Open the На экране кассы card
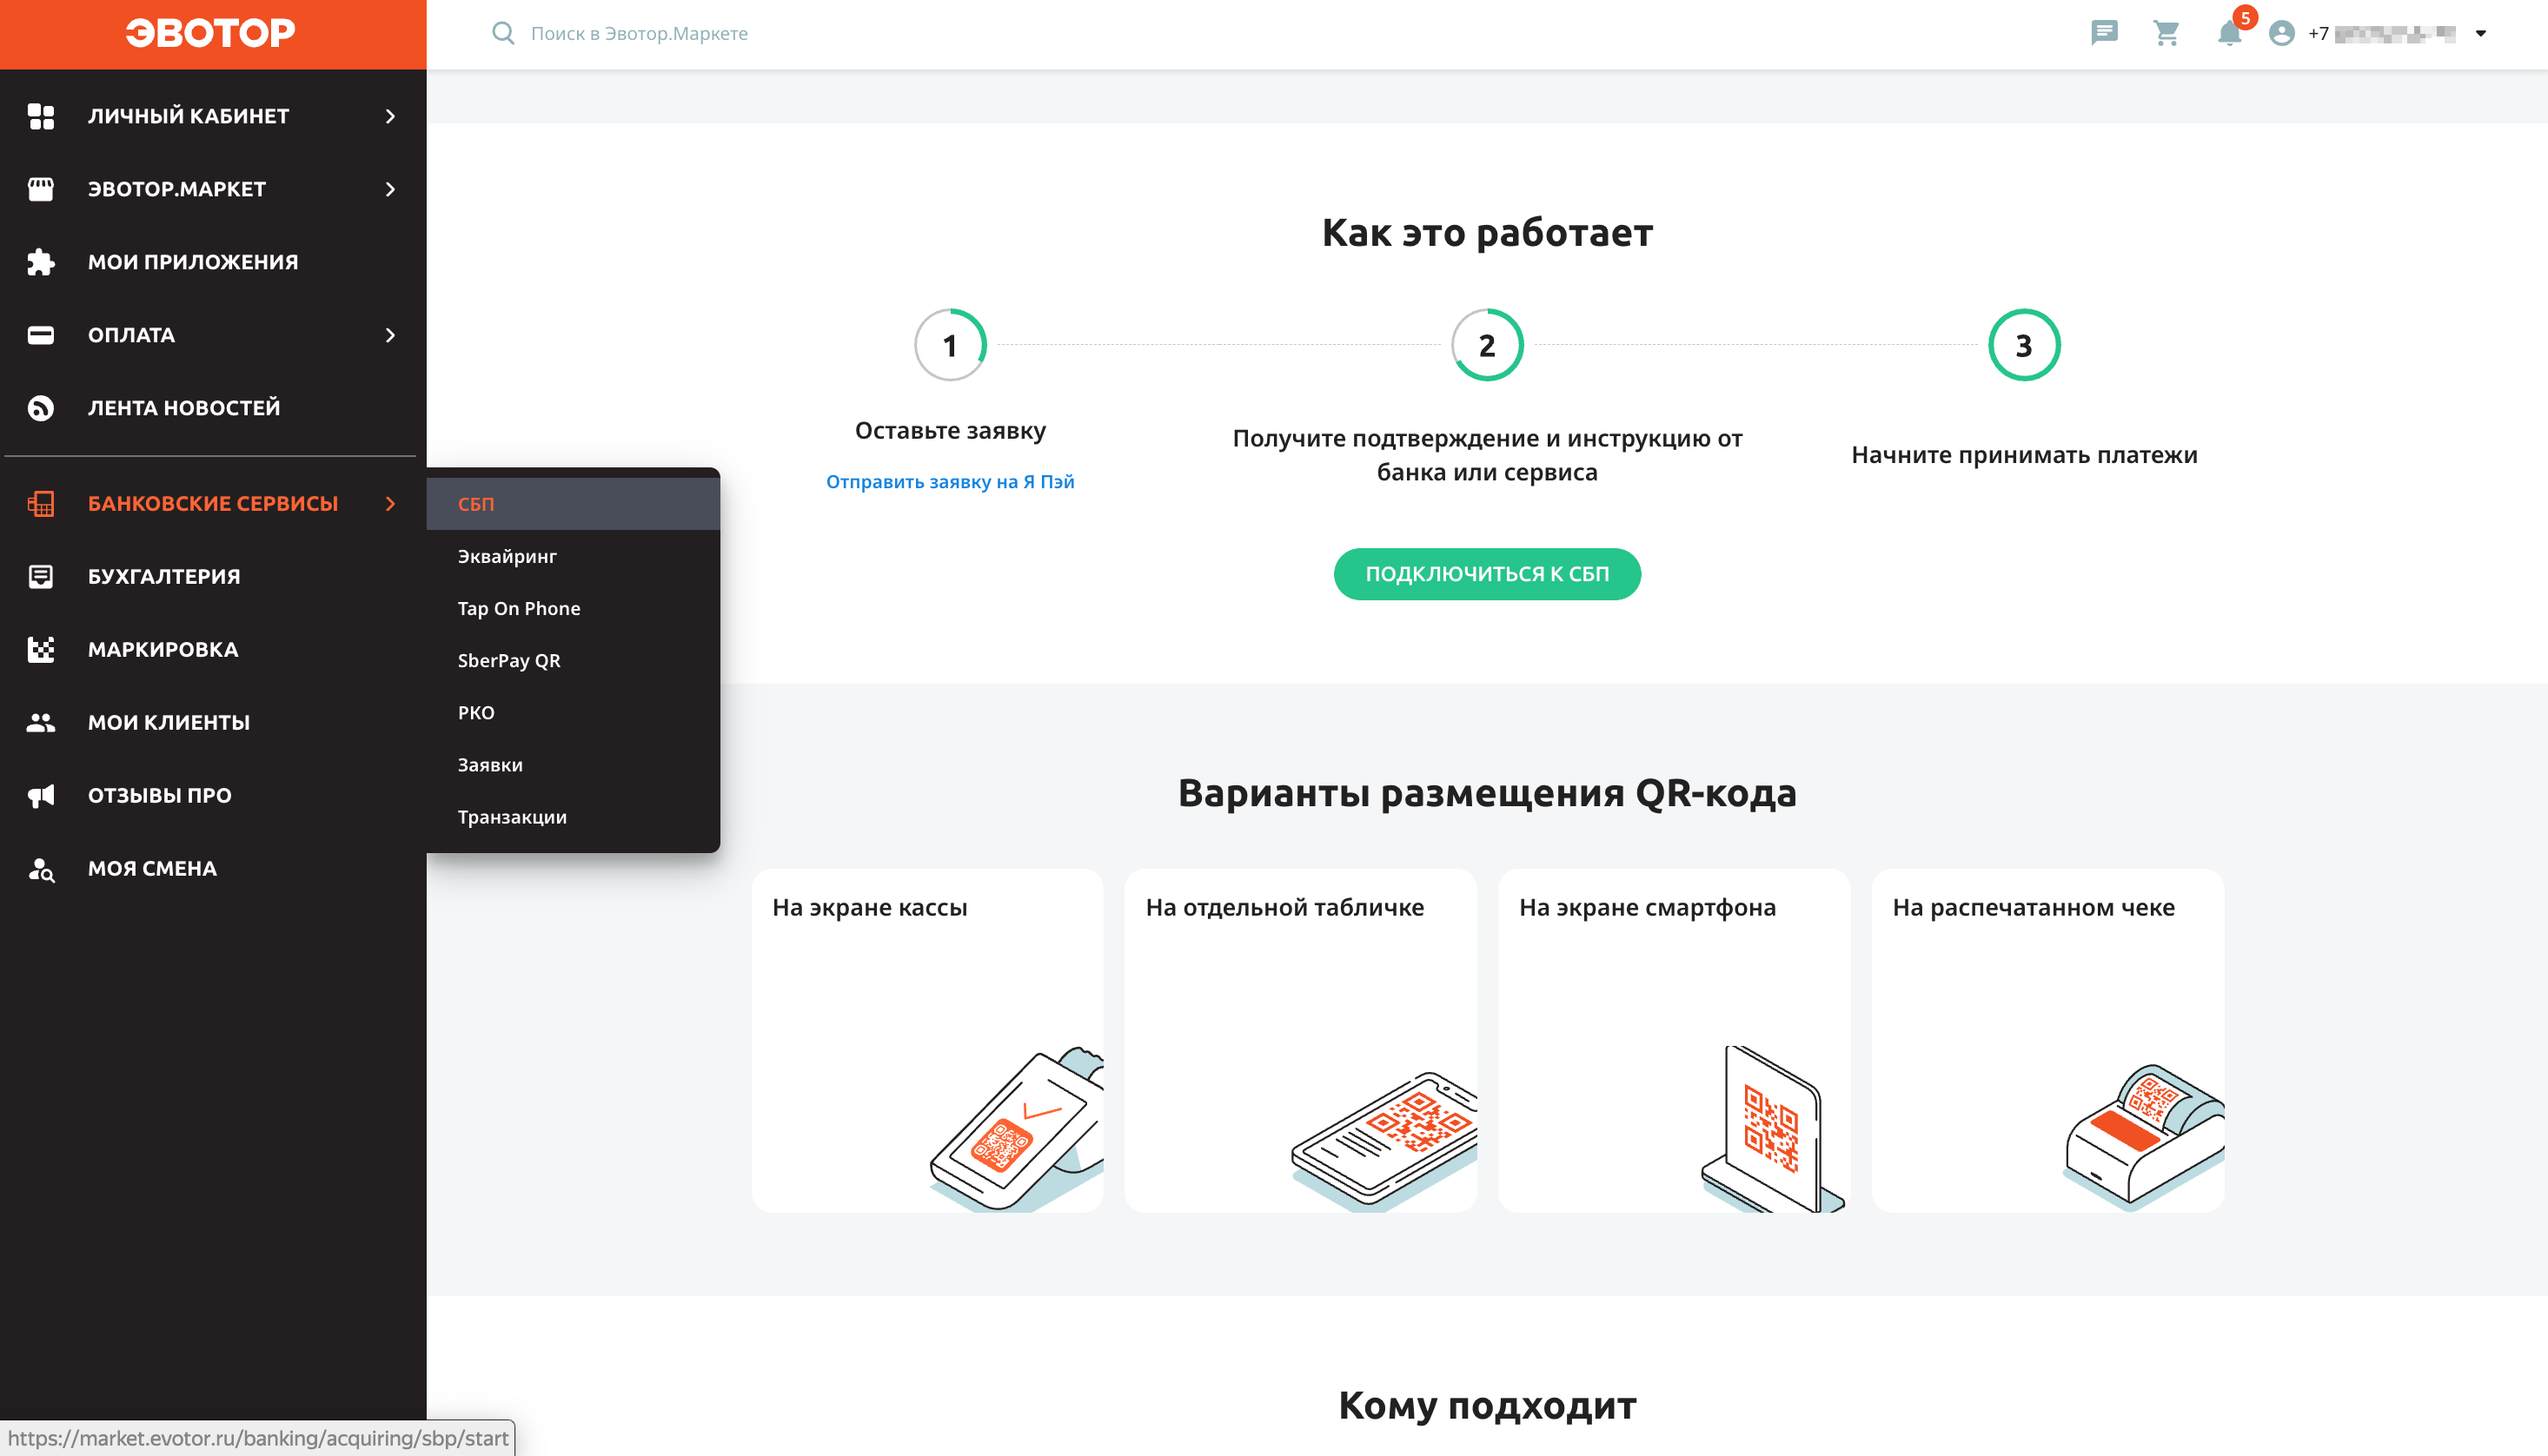 point(927,1041)
